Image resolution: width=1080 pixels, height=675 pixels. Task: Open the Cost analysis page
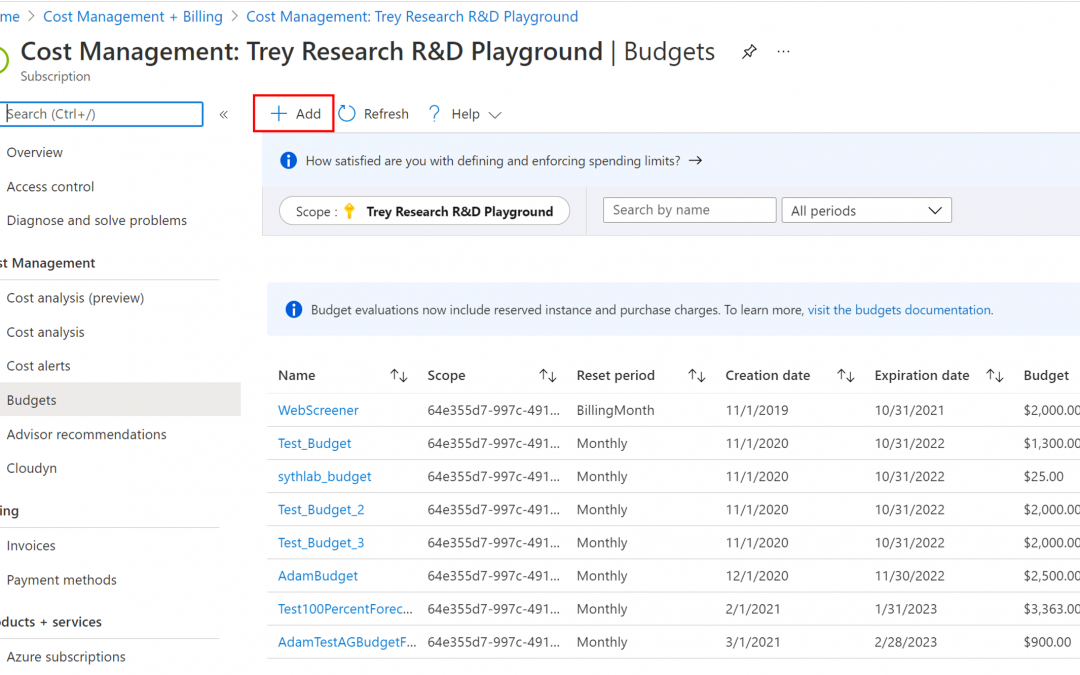point(45,332)
